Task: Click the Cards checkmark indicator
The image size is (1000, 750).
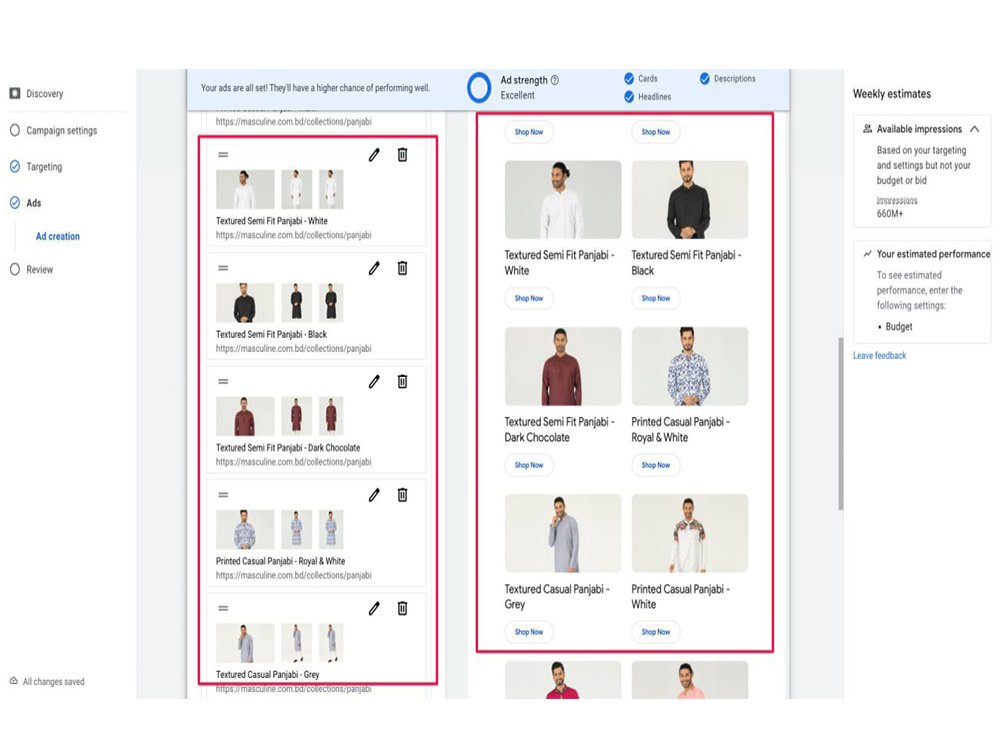Action: (x=629, y=78)
